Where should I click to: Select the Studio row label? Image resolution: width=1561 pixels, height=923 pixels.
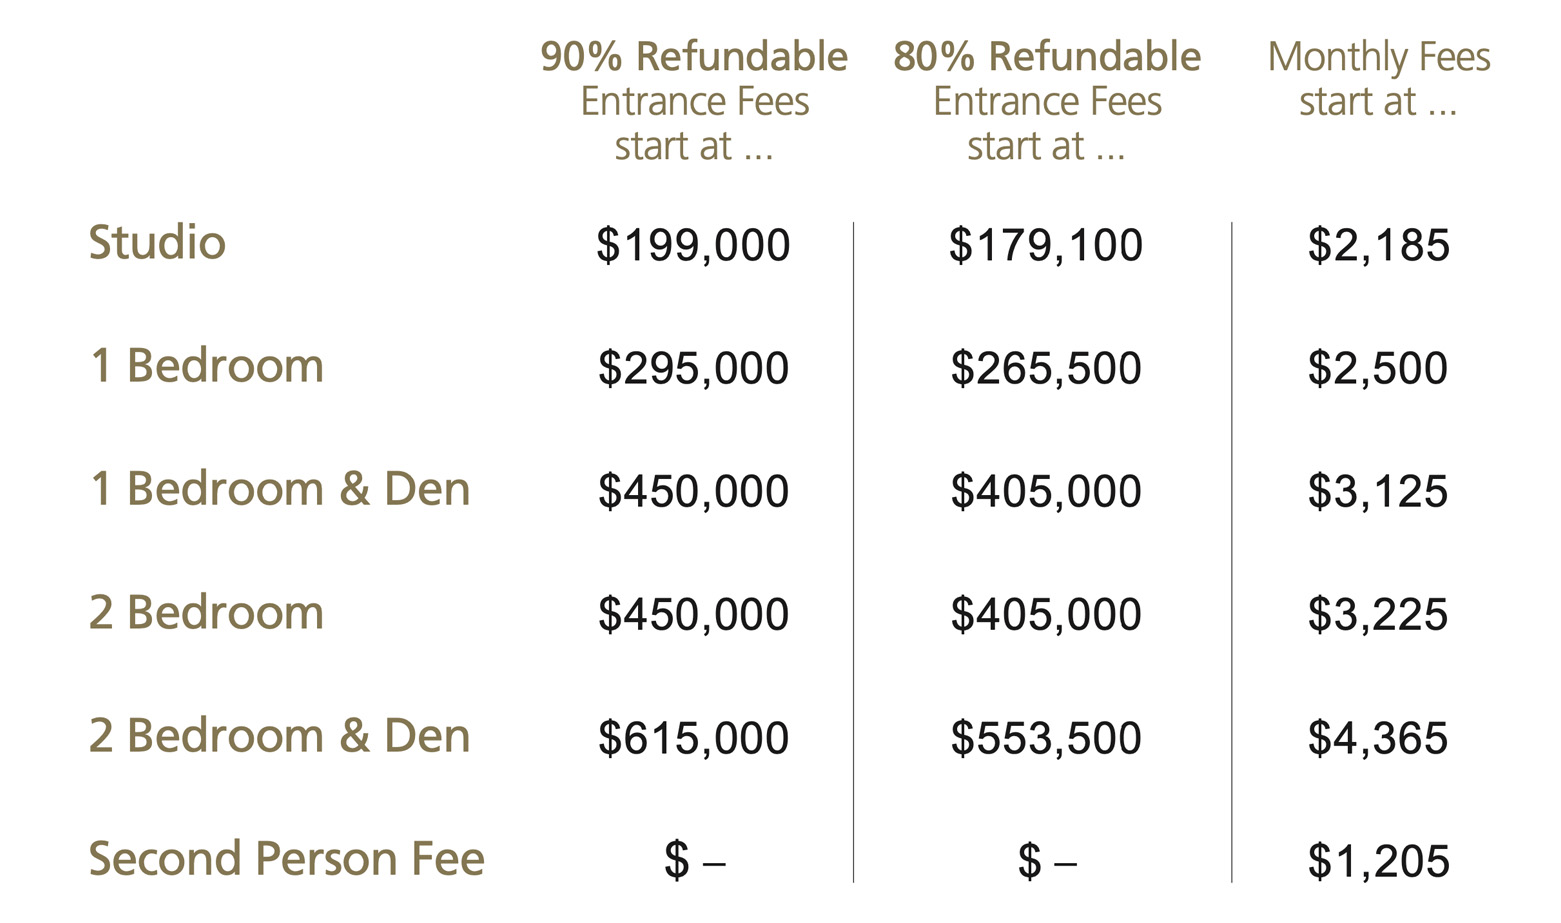point(157,243)
